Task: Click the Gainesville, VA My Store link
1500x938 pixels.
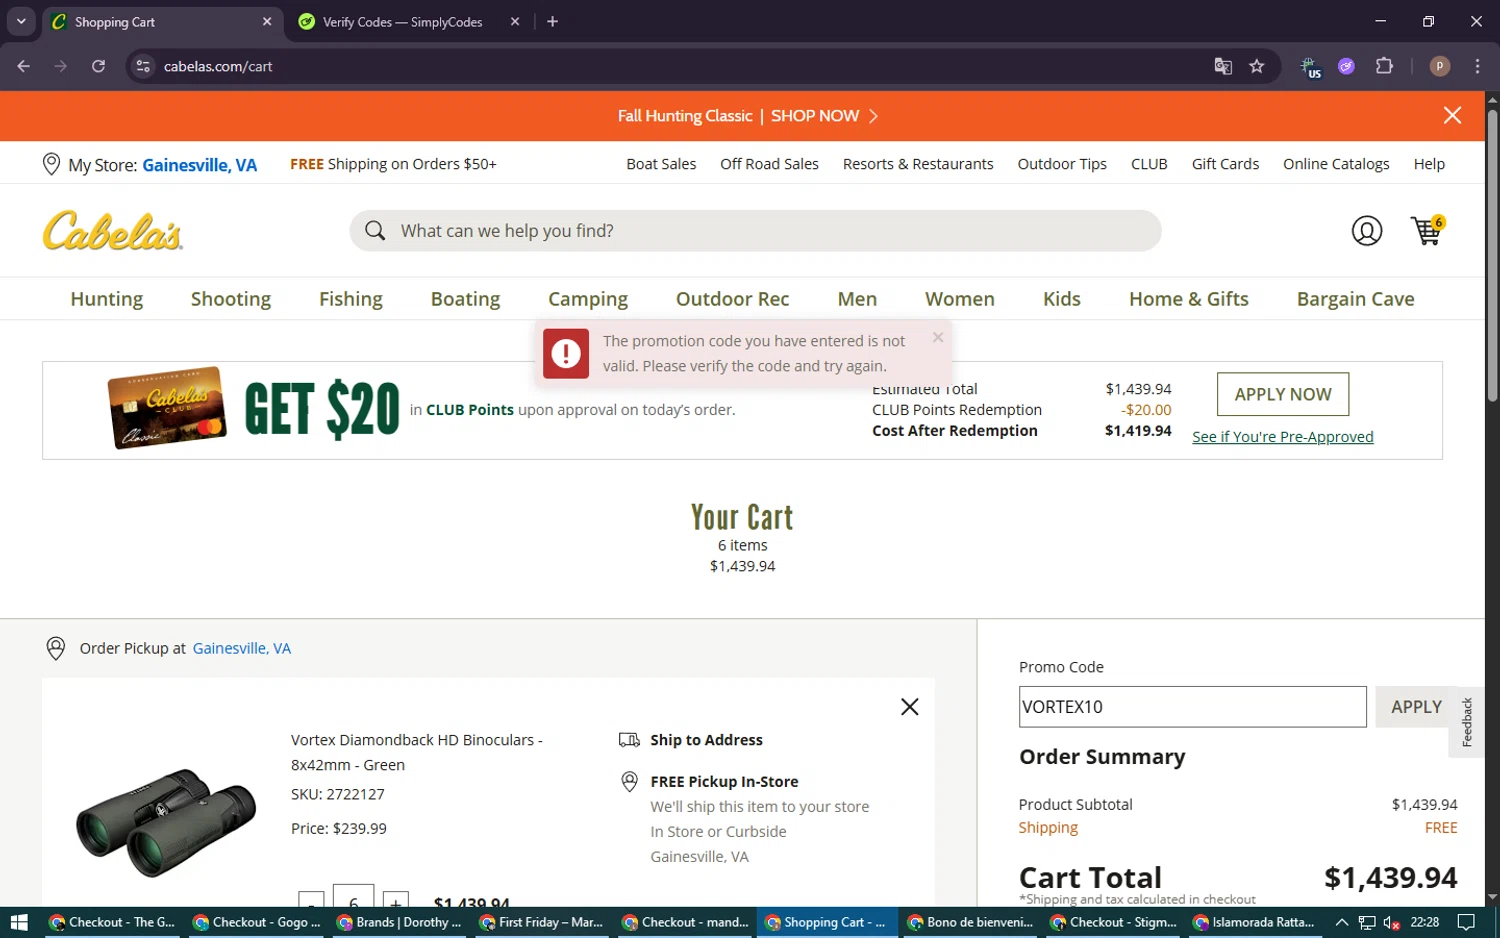Action: pos(200,165)
